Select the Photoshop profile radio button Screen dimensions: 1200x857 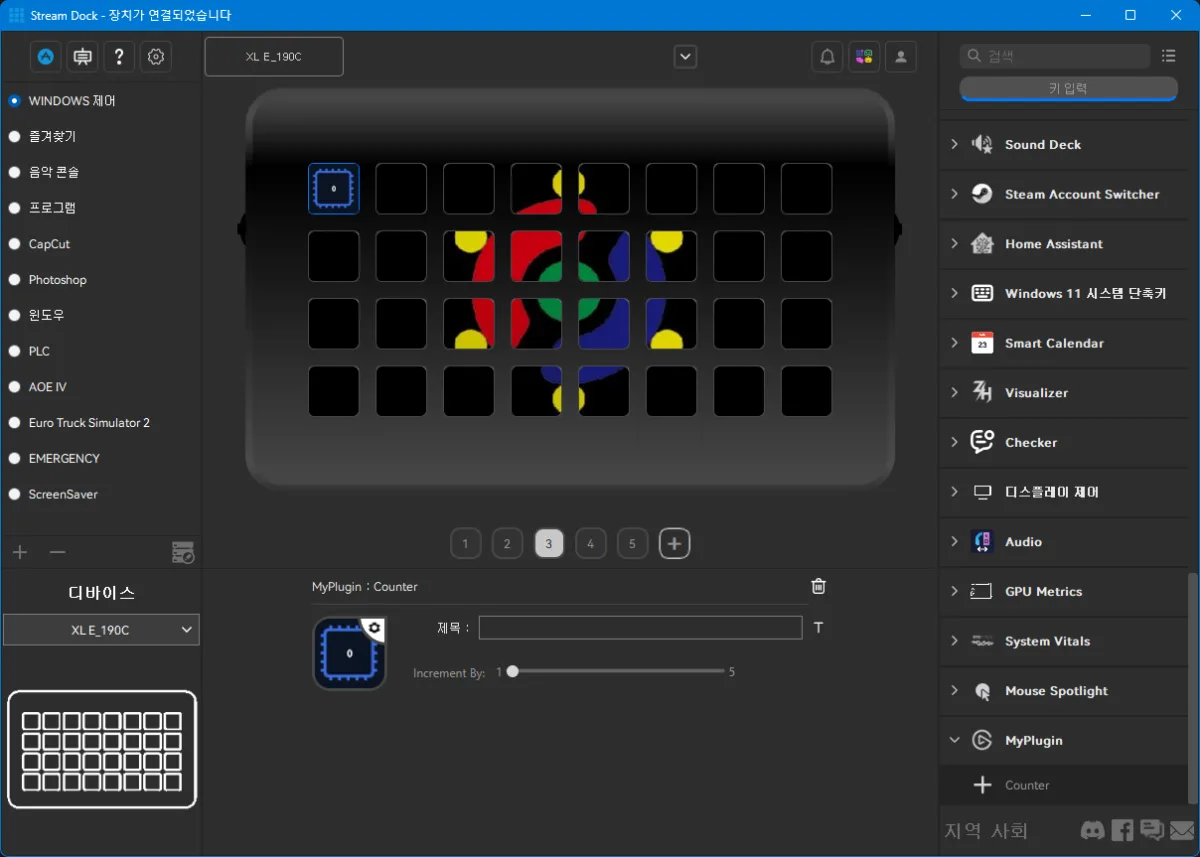(x=15, y=280)
